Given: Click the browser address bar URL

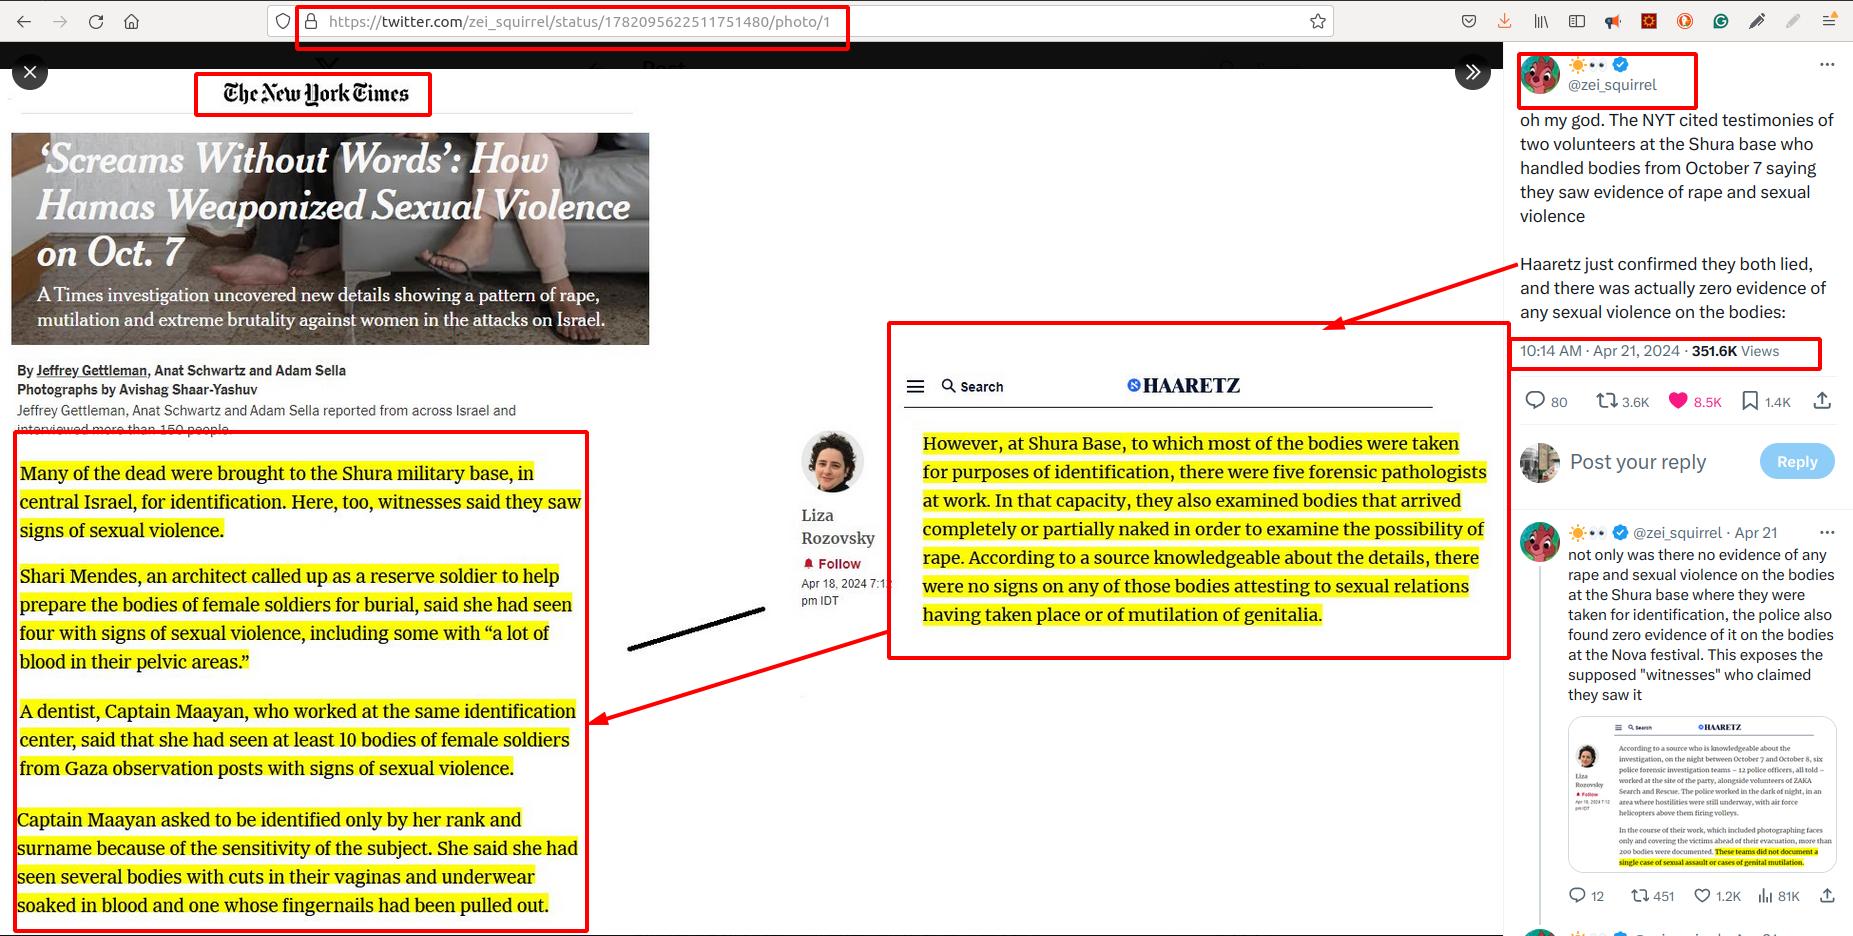Looking at the screenshot, I should click(x=579, y=21).
